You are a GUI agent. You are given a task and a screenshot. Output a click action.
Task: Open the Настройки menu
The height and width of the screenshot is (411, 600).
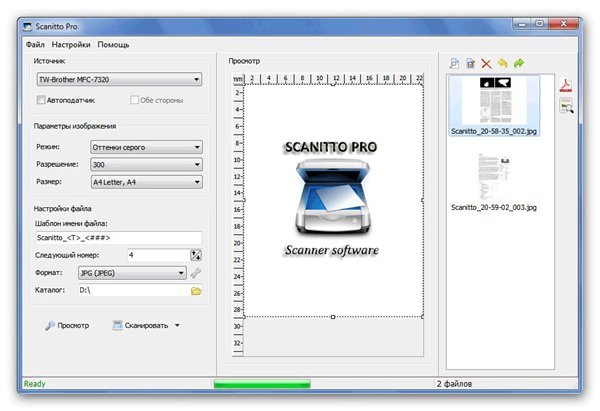[x=71, y=45]
